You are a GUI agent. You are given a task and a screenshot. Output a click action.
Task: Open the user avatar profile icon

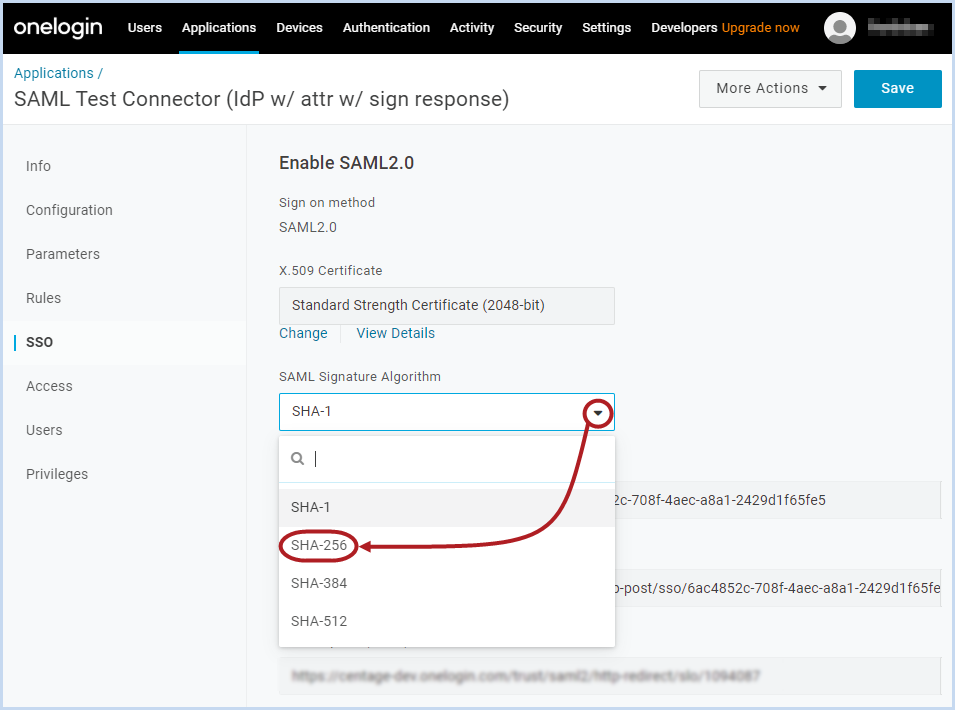pos(839,28)
